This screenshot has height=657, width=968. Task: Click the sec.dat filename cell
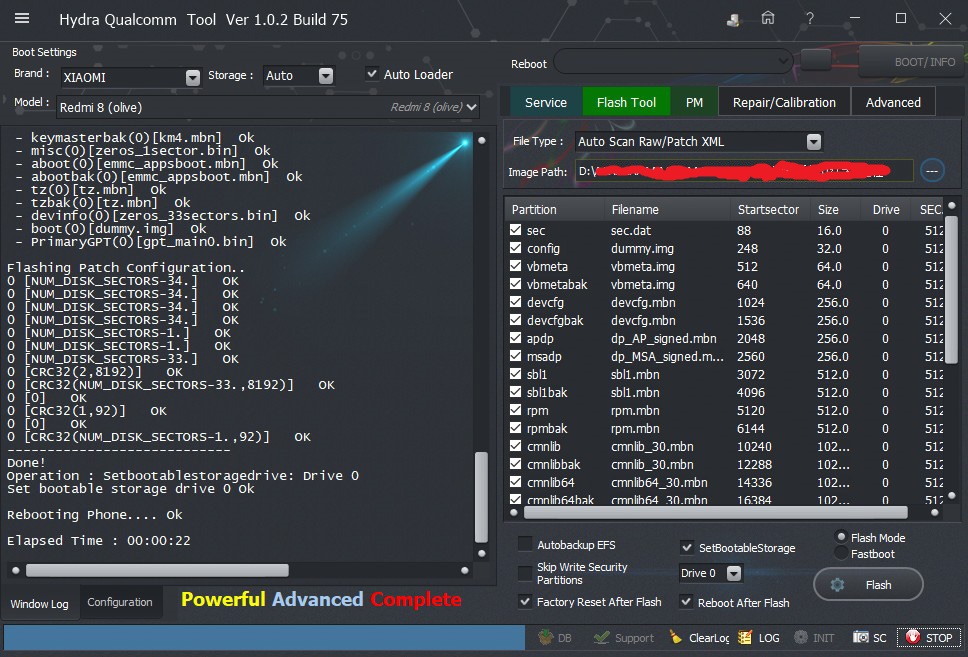click(x=631, y=230)
